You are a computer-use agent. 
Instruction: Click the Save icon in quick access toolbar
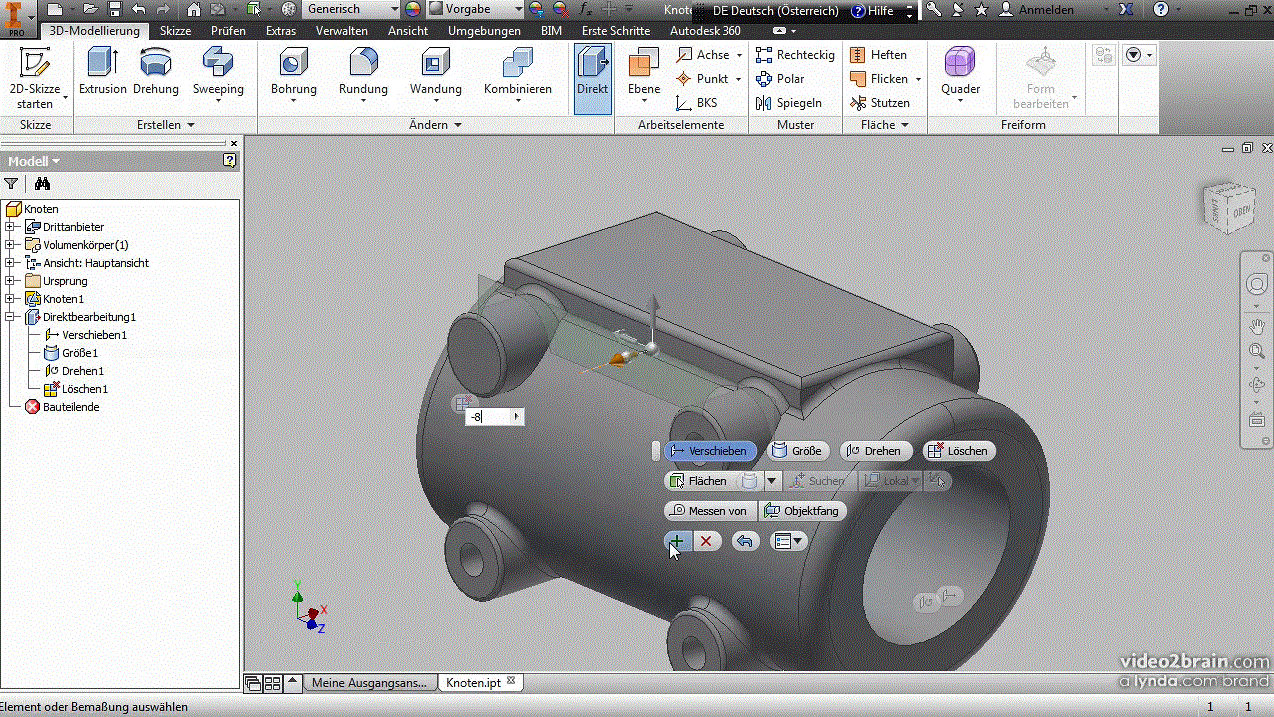pos(114,9)
